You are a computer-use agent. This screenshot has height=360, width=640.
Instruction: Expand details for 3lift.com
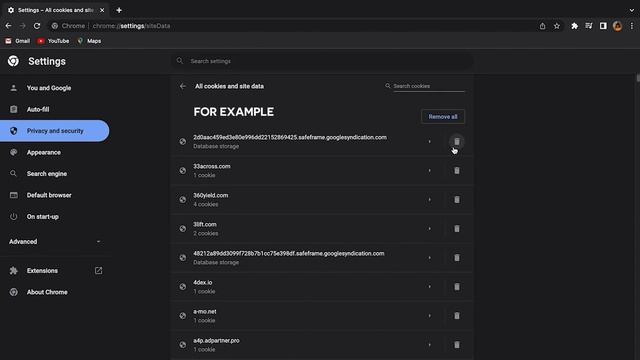point(429,229)
